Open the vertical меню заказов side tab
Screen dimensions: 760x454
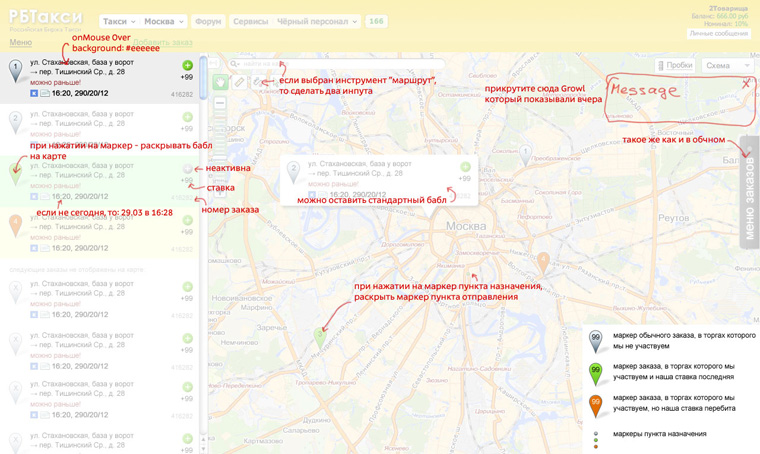point(749,192)
